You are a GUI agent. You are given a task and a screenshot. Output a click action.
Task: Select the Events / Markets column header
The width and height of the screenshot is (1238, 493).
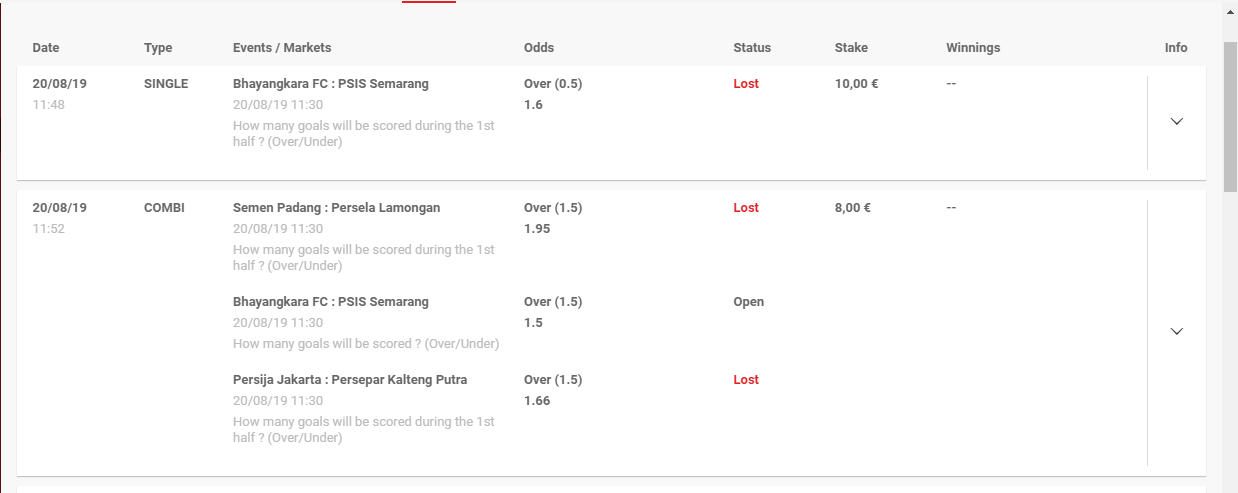tap(282, 48)
